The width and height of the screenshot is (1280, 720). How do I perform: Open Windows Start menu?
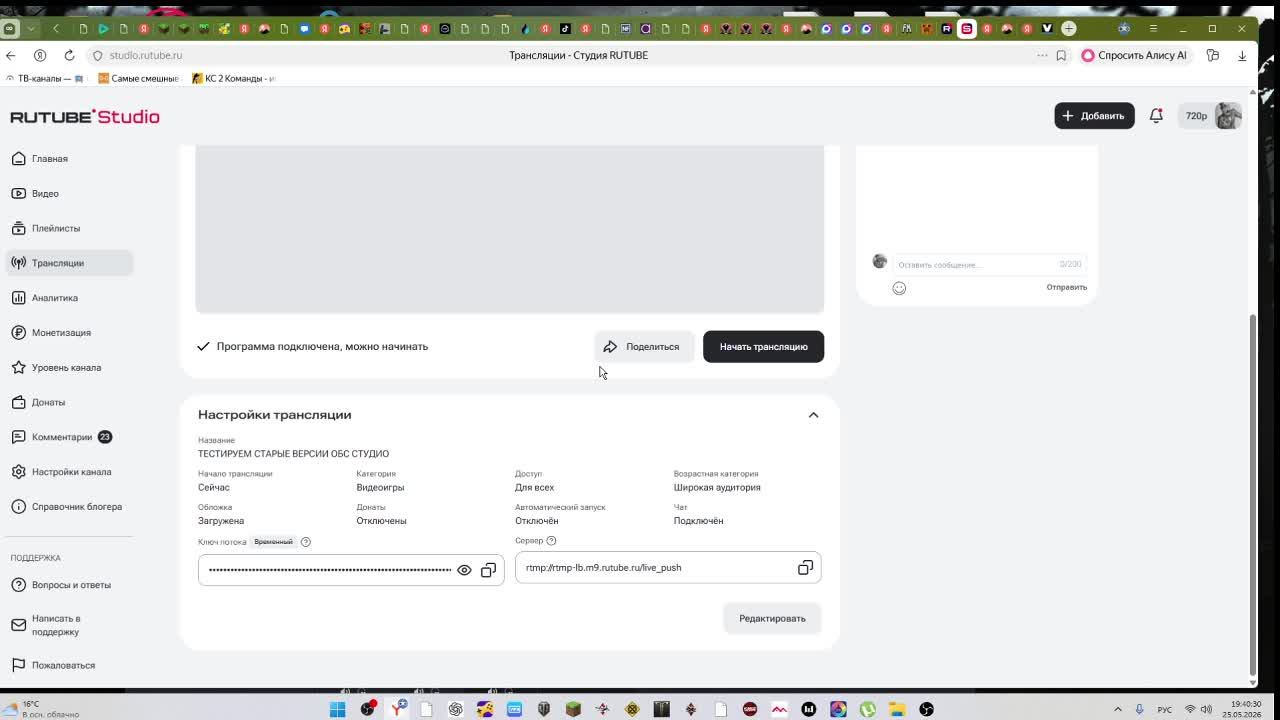click(x=337, y=709)
